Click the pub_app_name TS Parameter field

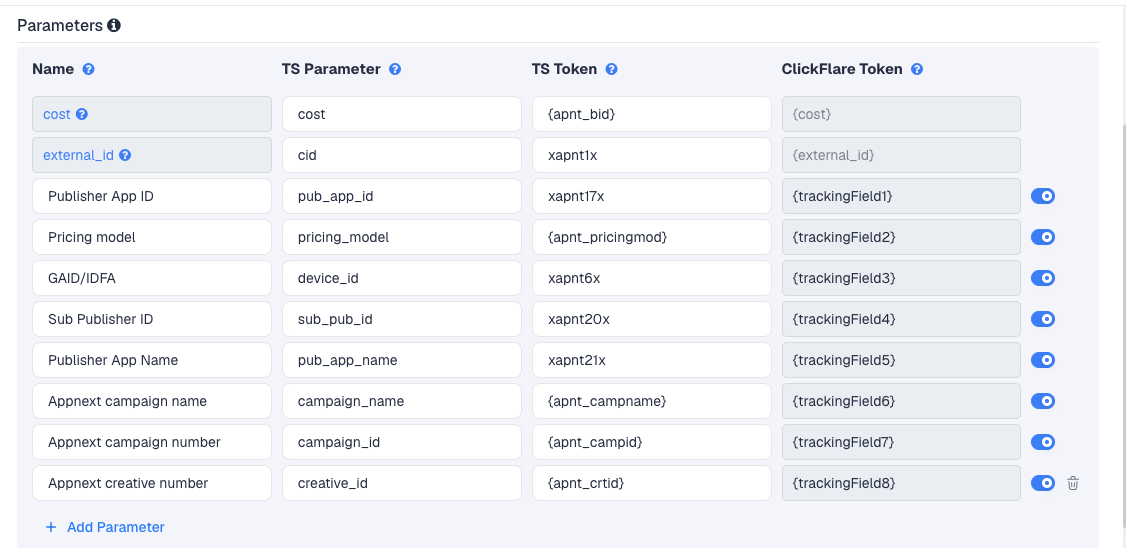[401, 360]
